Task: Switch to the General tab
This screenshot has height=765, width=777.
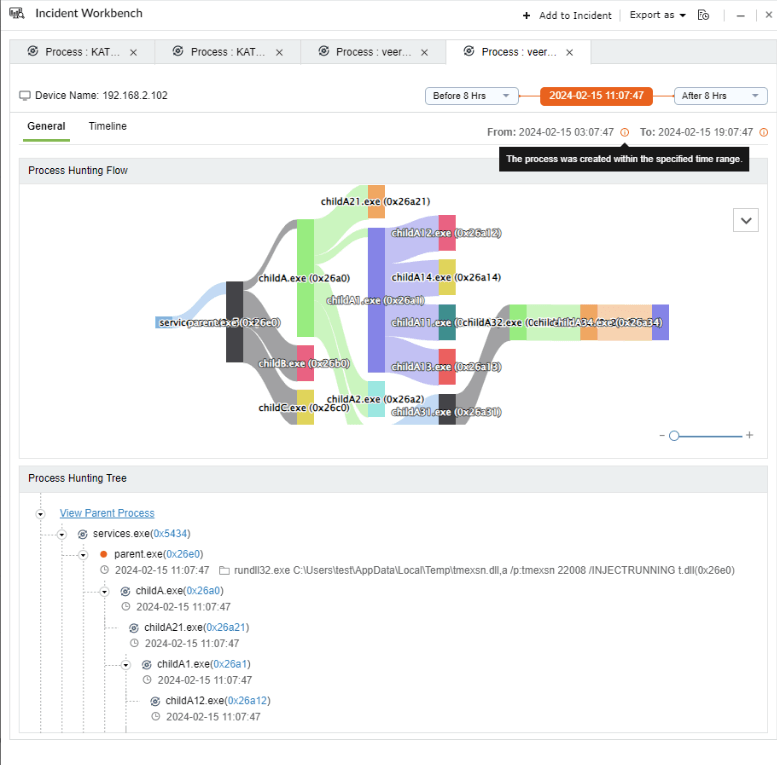Action: [46, 126]
